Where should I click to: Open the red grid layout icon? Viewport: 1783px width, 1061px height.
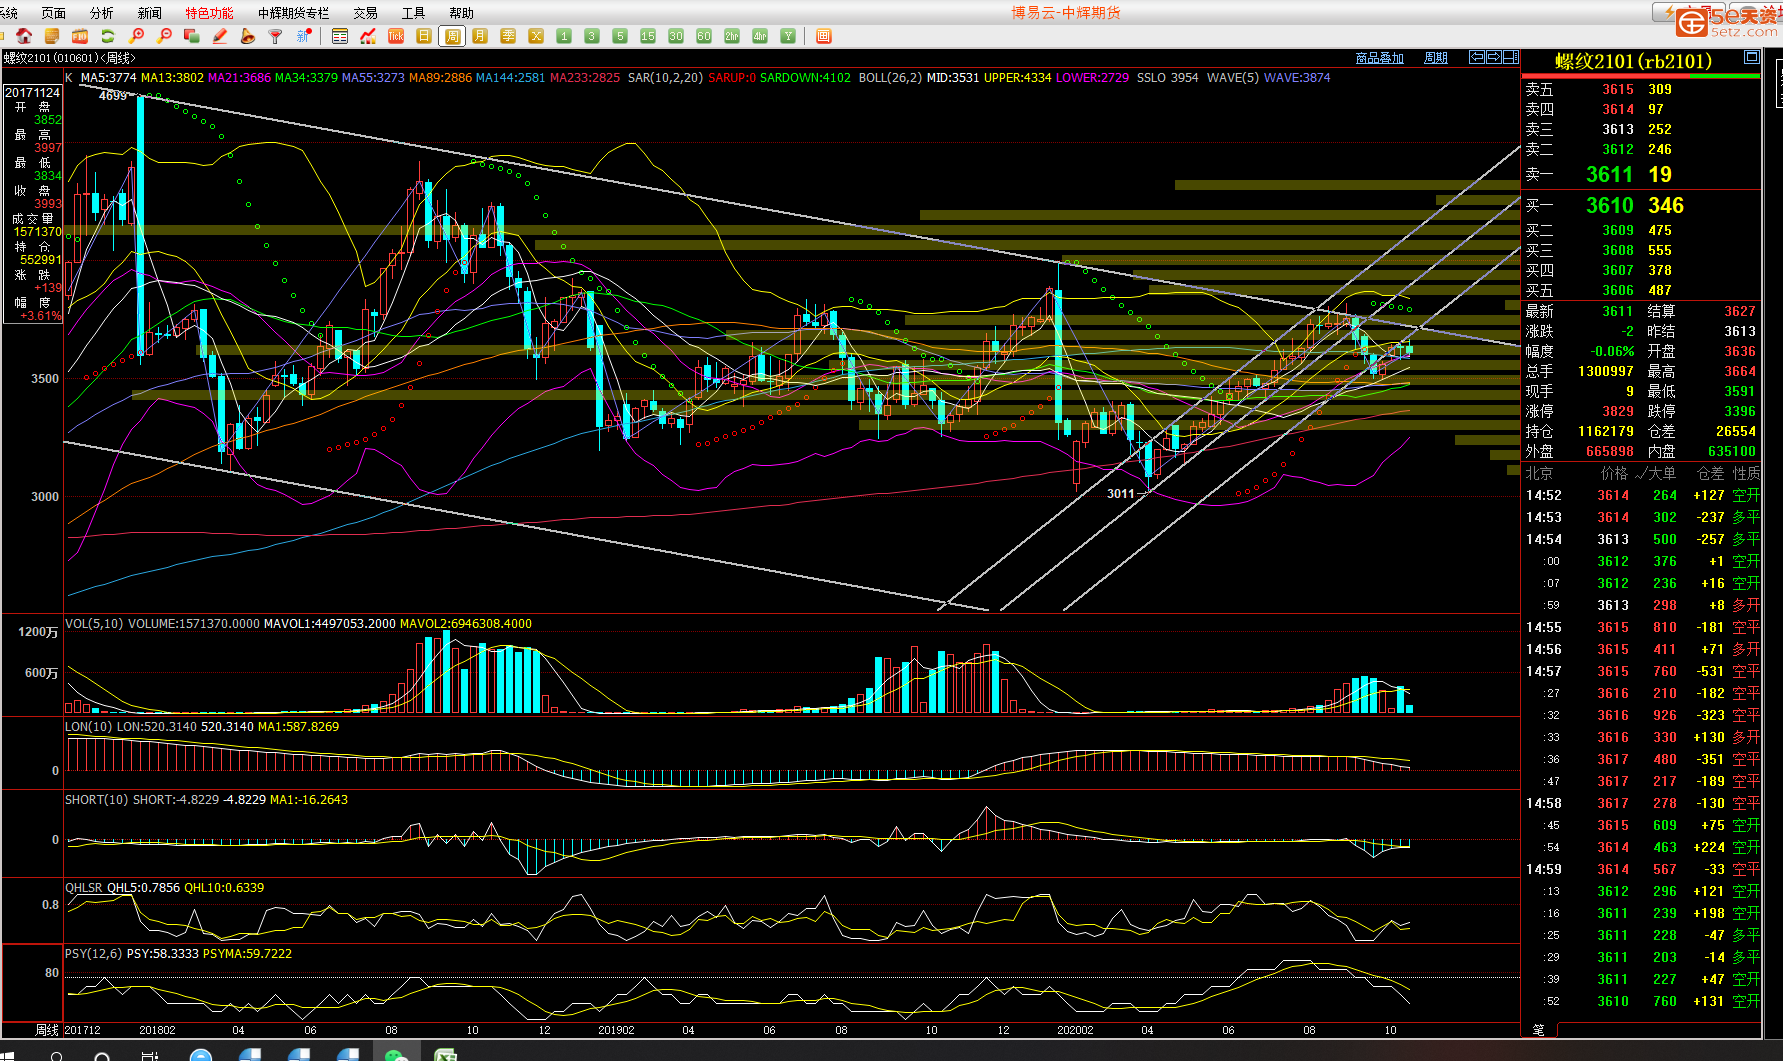coord(824,36)
